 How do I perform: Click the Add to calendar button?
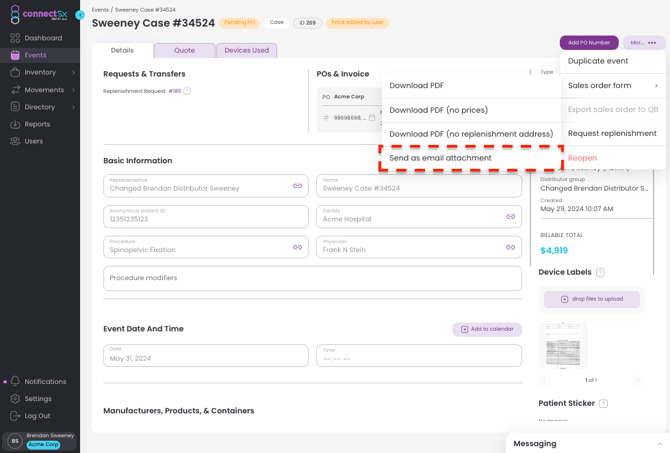[487, 329]
